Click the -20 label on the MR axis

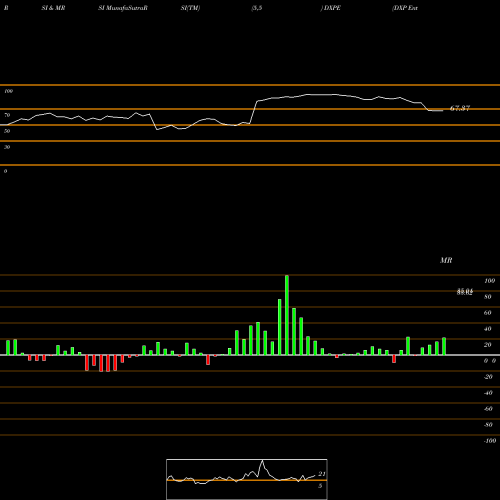[x=488, y=377]
